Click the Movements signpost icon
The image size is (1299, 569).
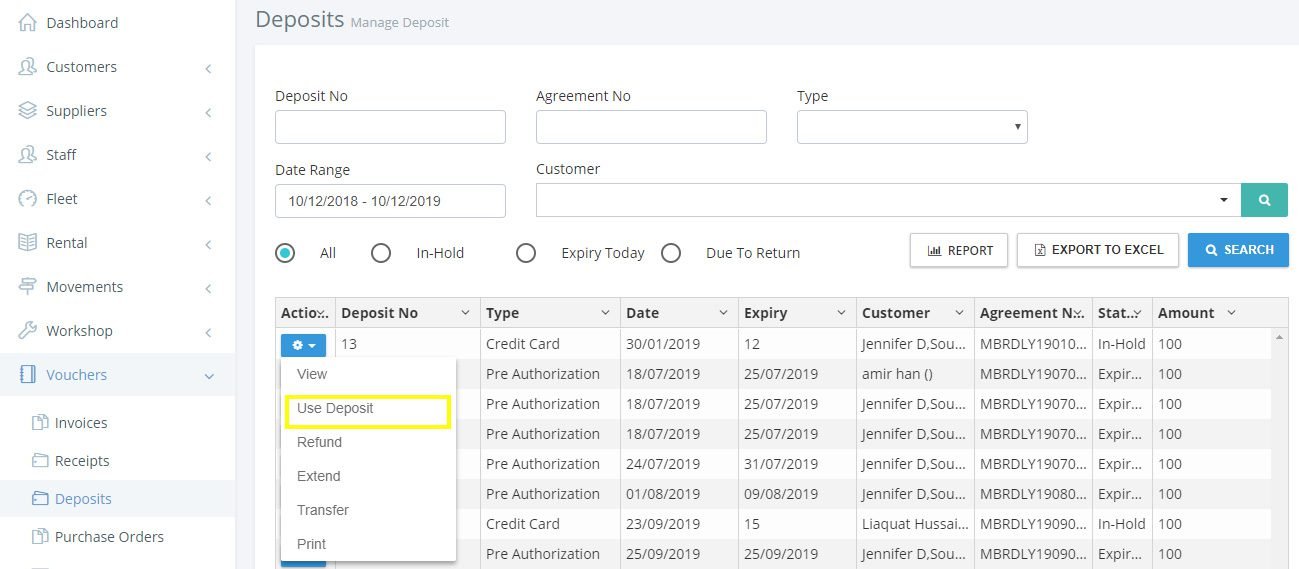point(28,286)
